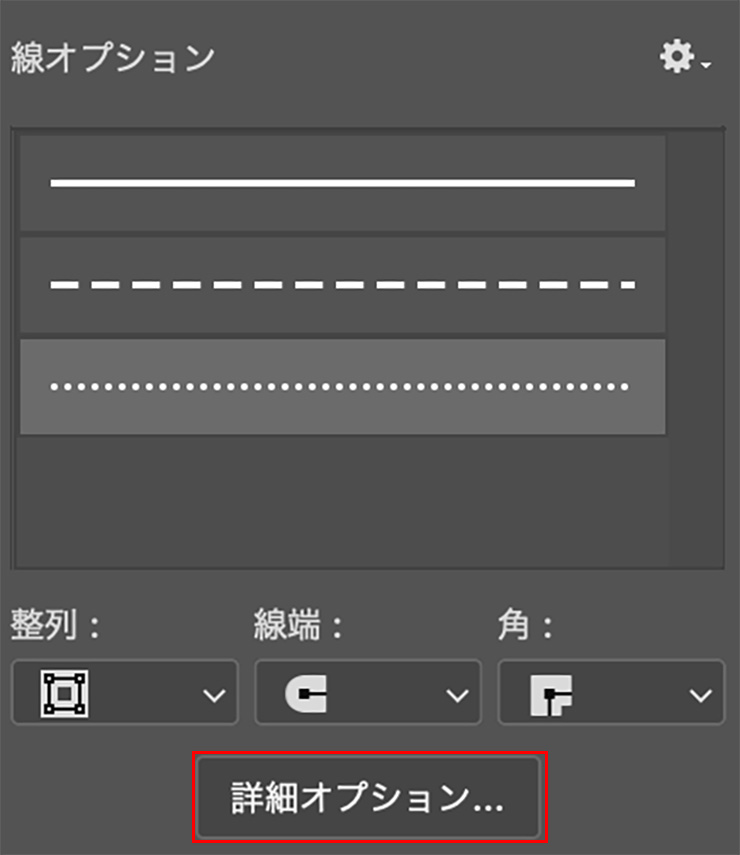Select the dashed line stroke preset
The height and width of the screenshot is (855, 740).
(x=342, y=285)
